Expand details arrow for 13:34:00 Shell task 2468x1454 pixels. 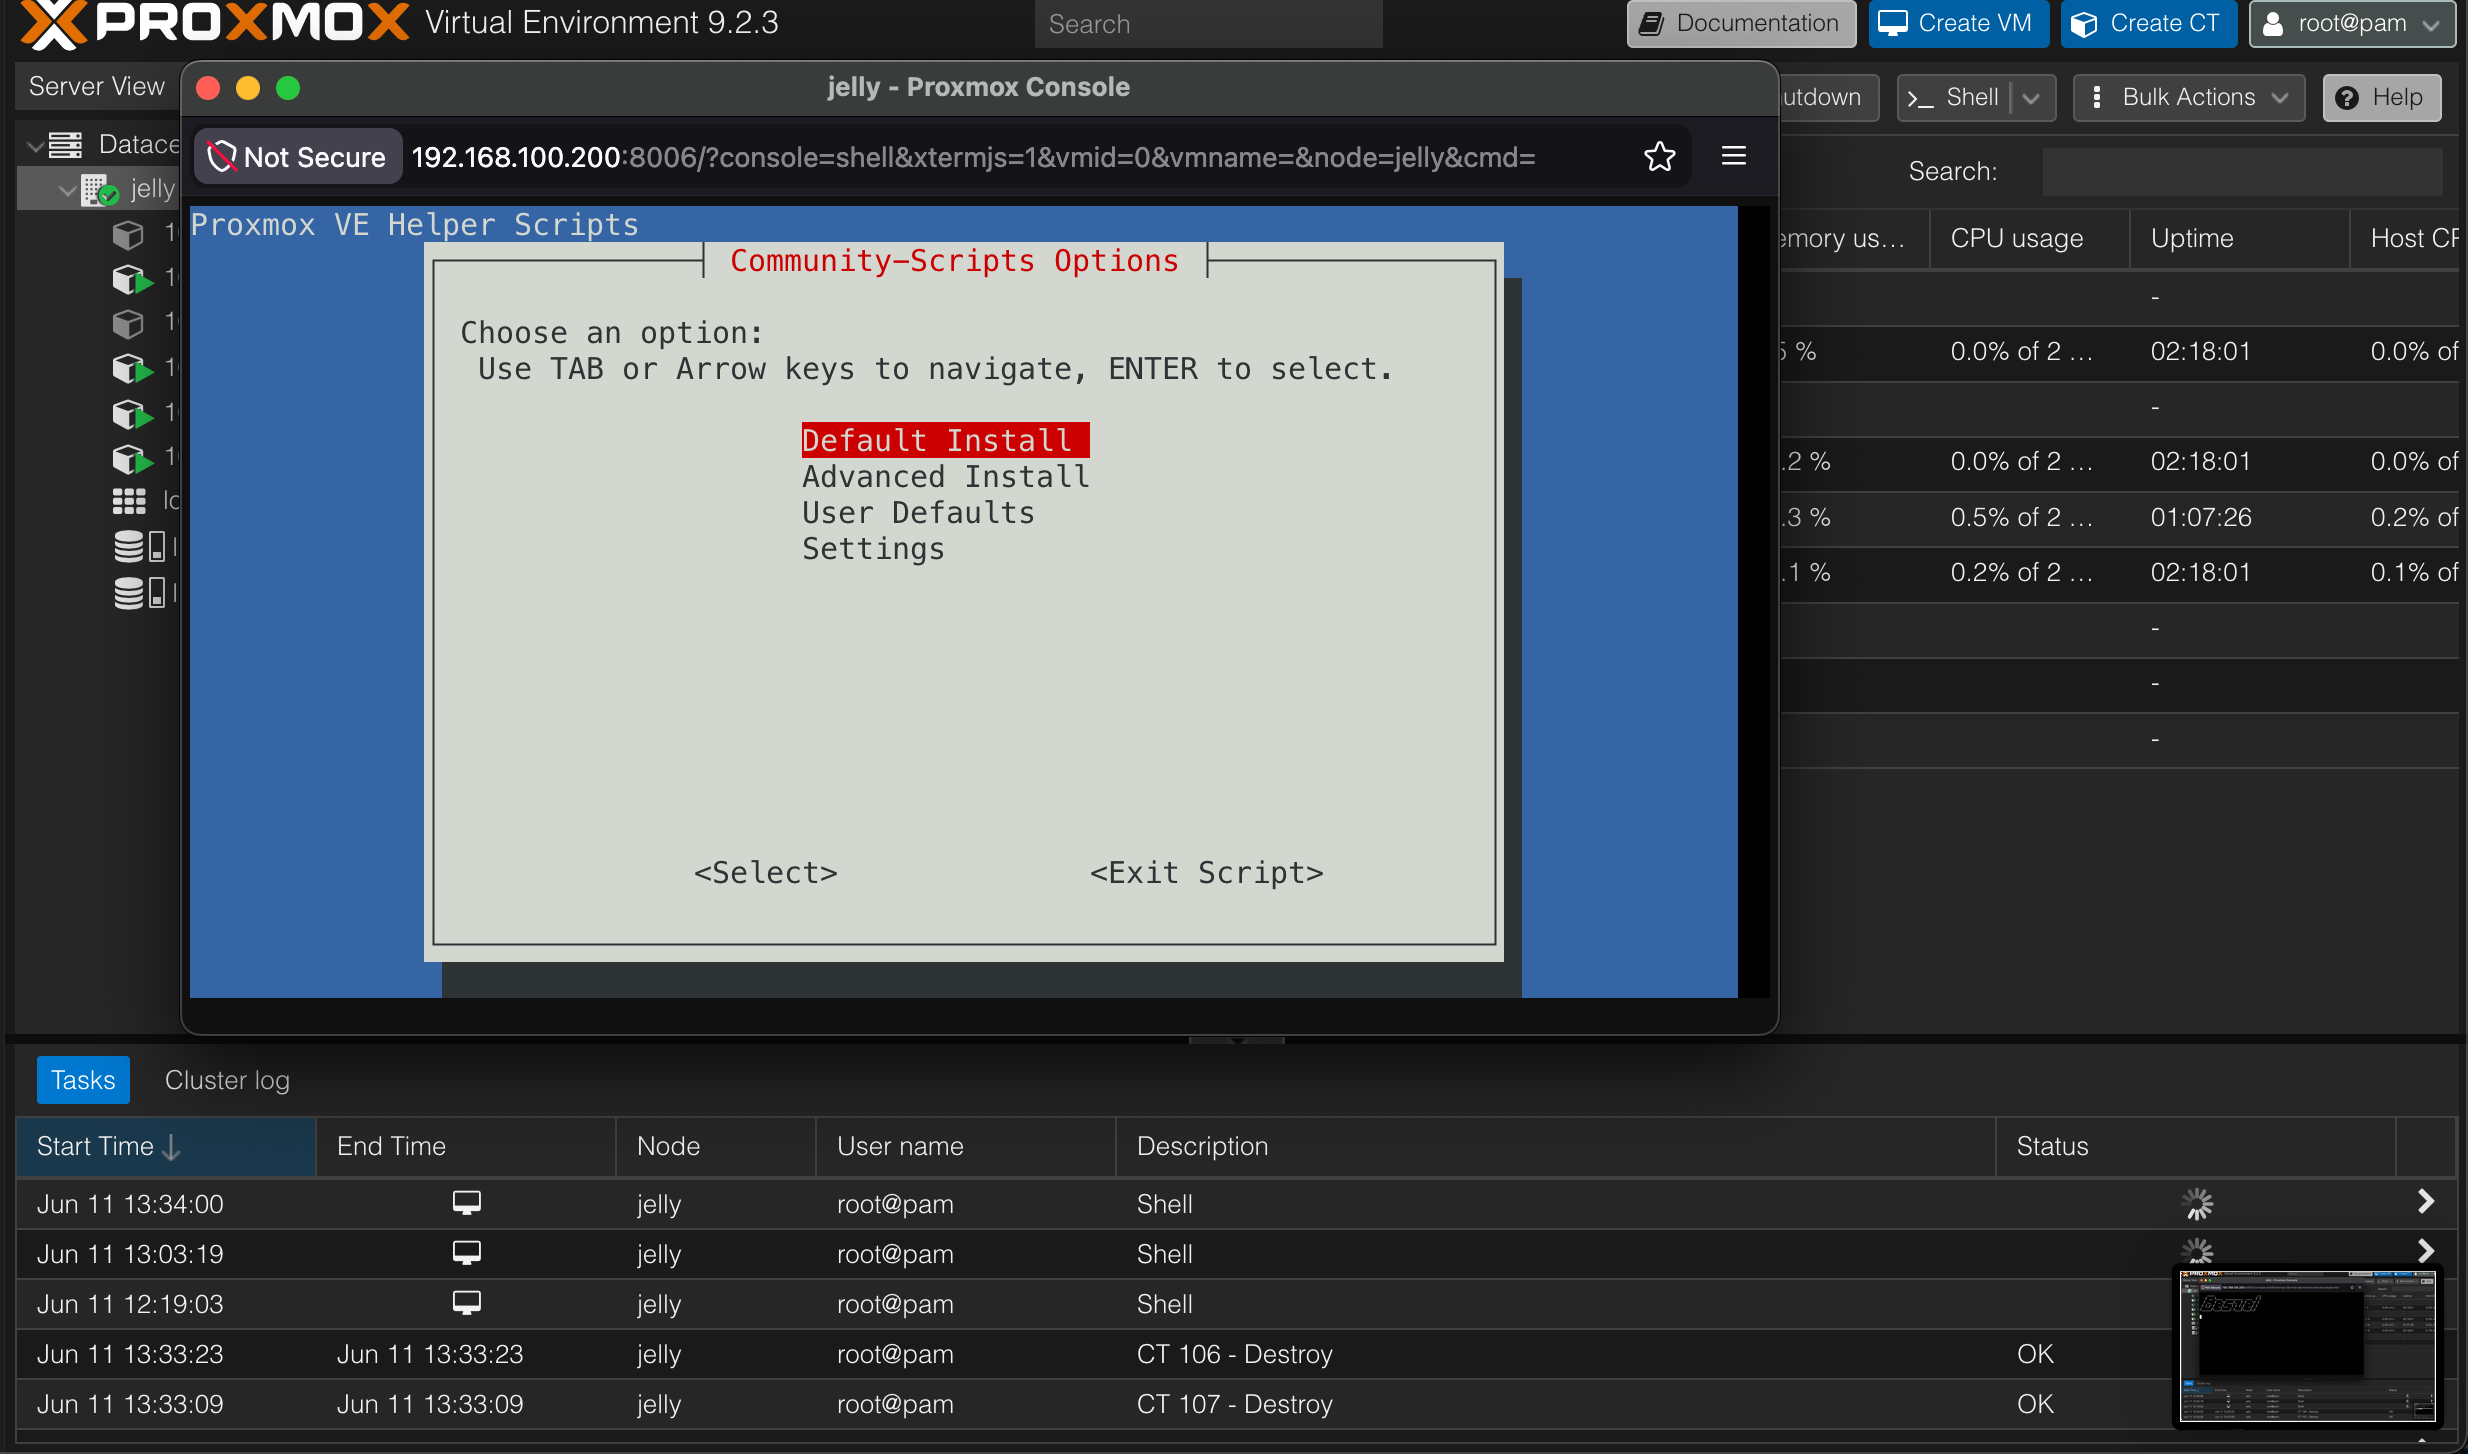(2426, 1202)
